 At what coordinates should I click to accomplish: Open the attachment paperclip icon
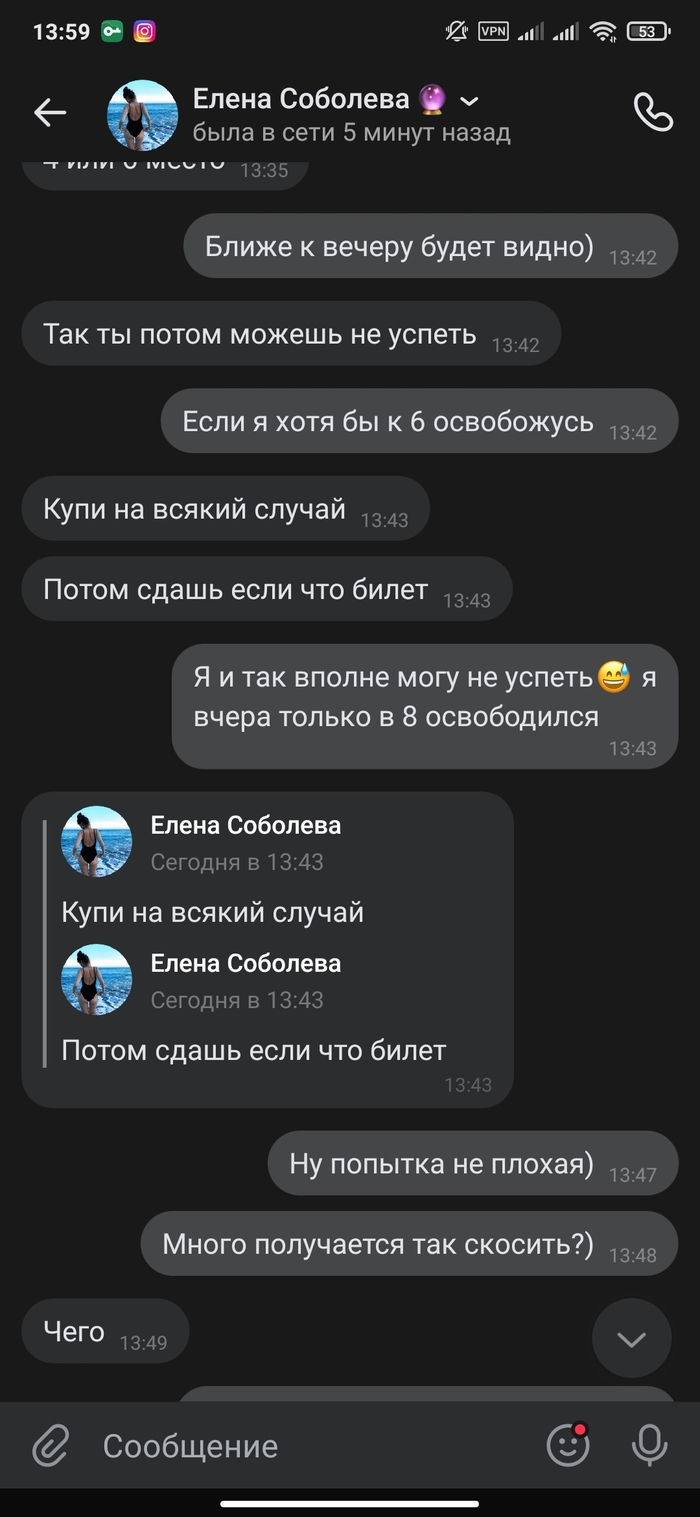[x=50, y=1445]
